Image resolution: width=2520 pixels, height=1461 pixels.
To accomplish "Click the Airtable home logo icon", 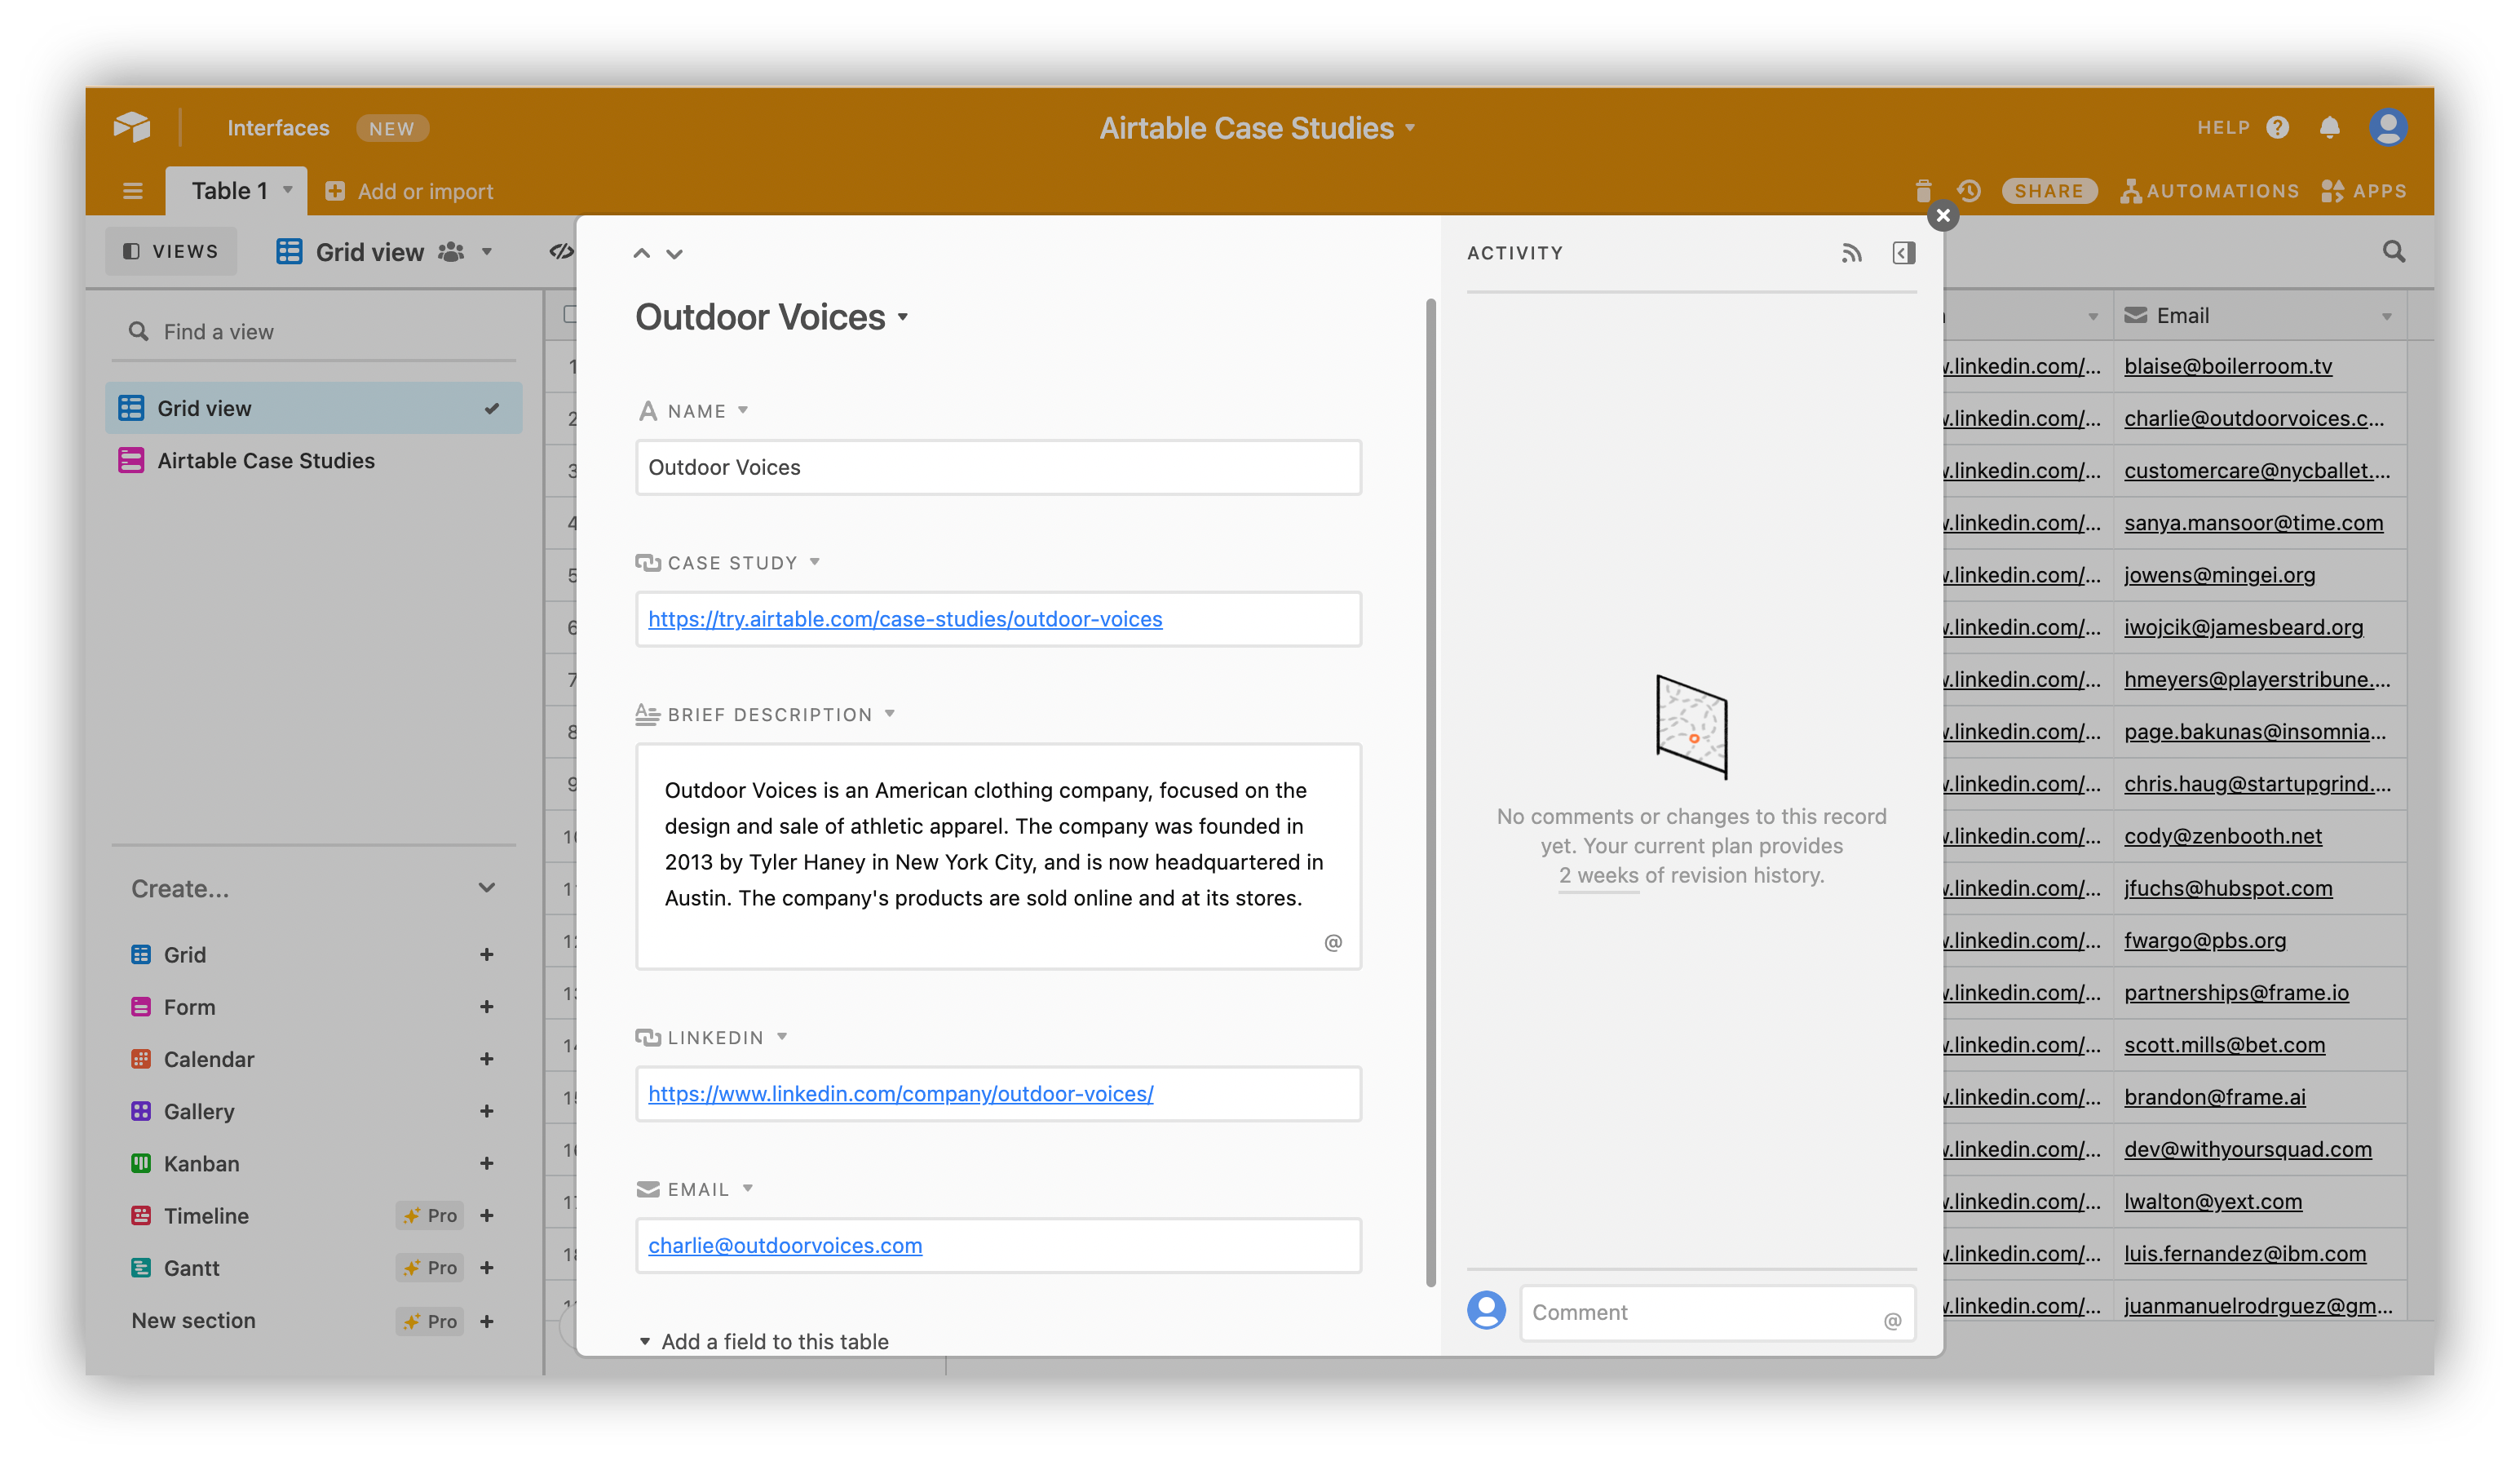I will tap(132, 127).
